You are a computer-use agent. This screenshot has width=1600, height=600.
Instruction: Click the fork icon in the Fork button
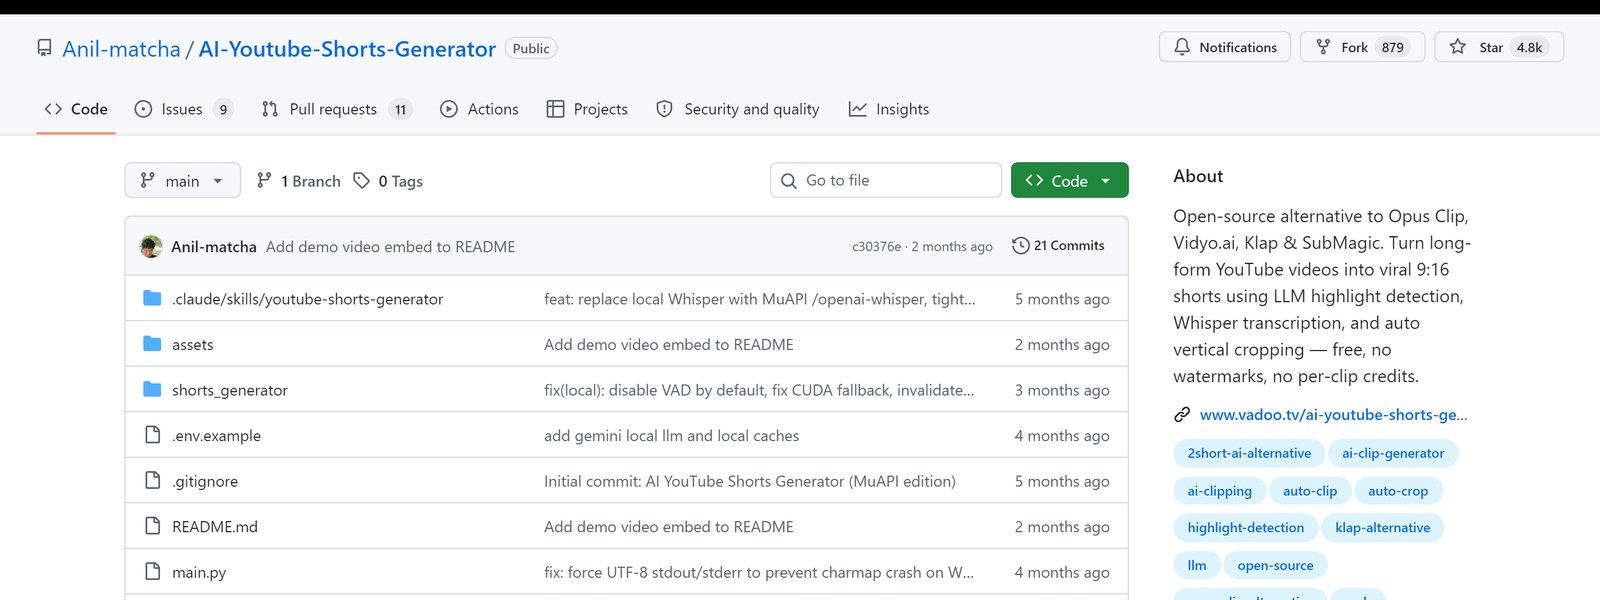[1323, 47]
